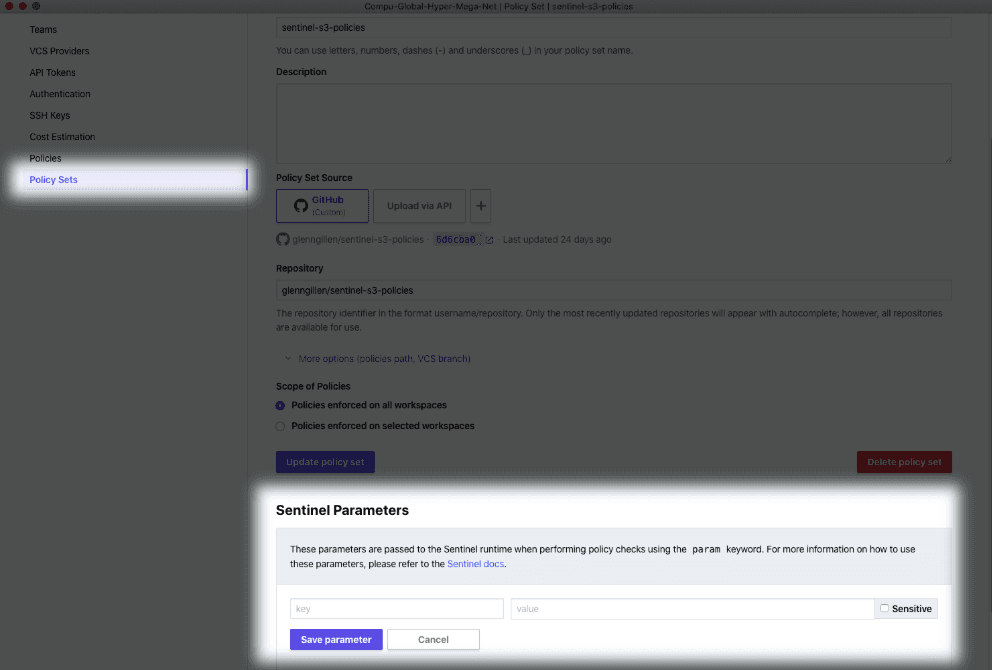Open the Repository autocomplete field

click(613, 290)
